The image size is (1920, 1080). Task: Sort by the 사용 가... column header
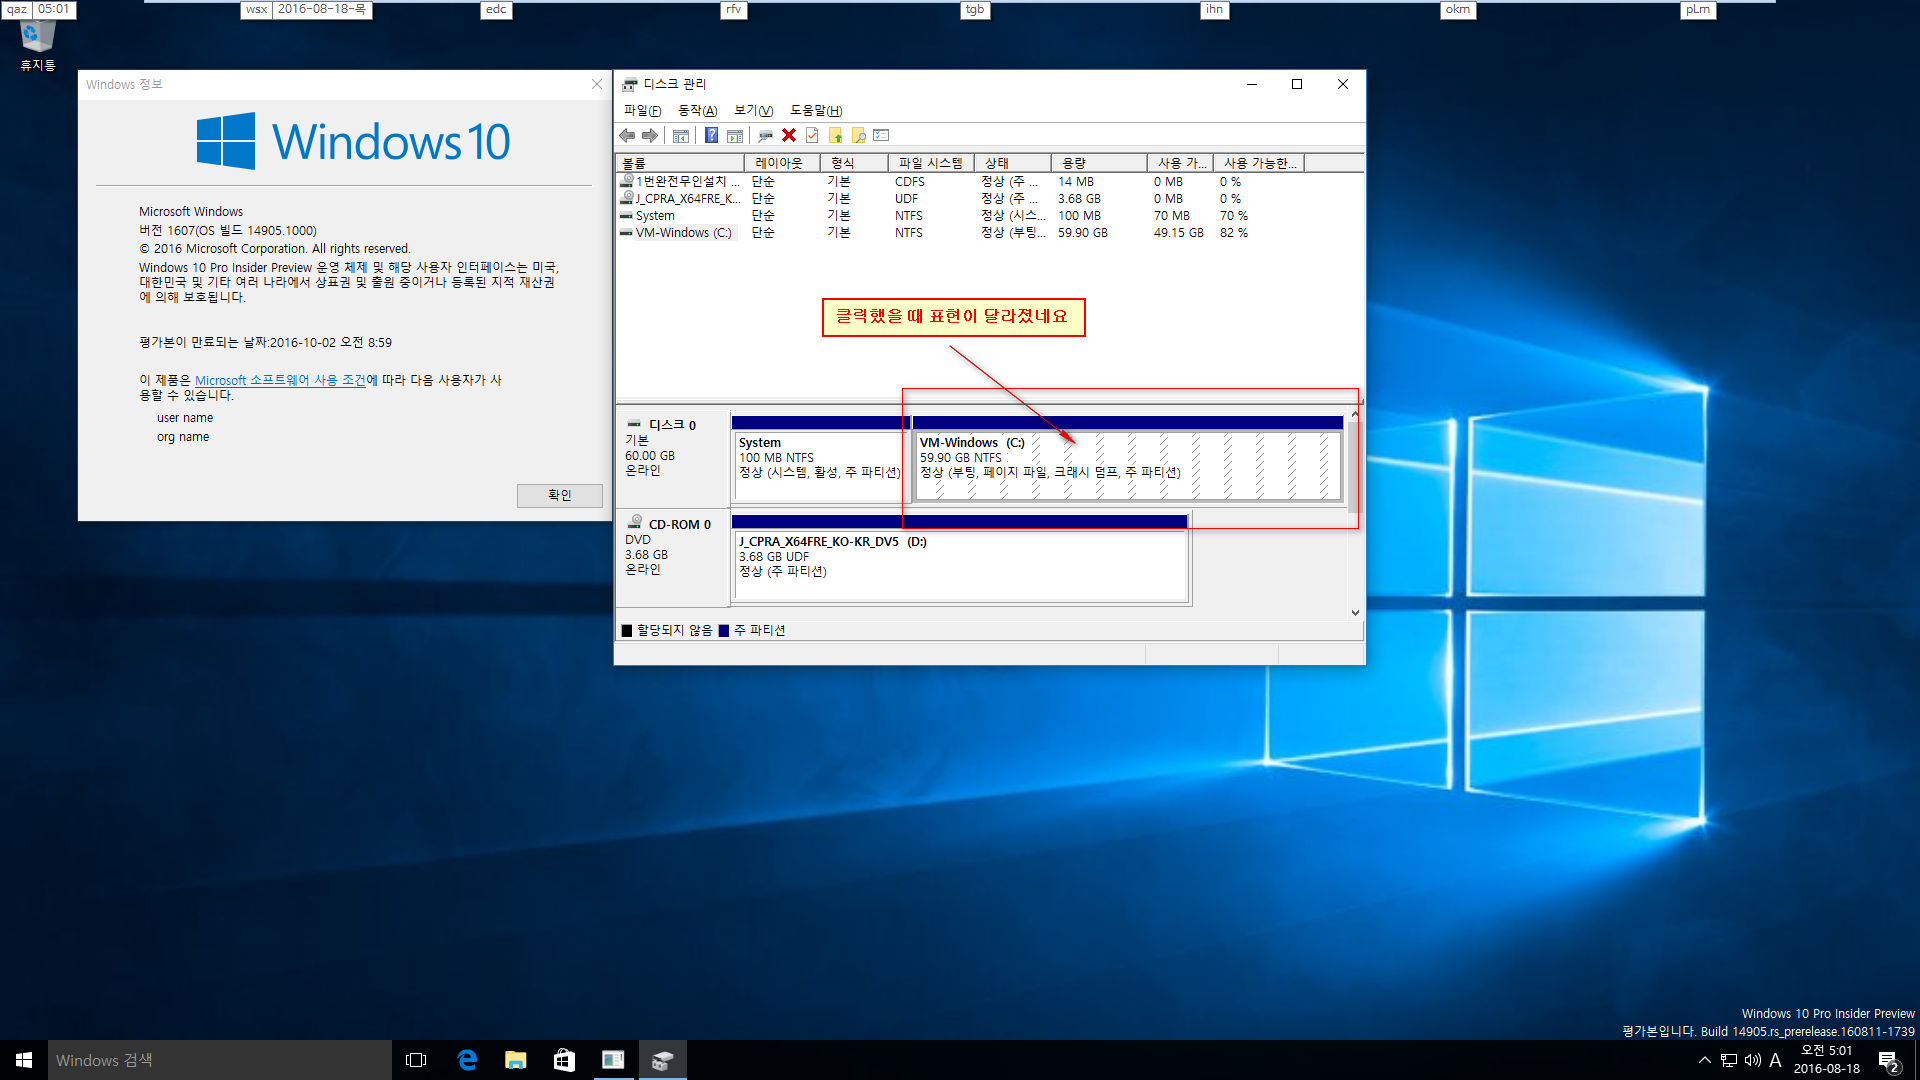click(1181, 163)
